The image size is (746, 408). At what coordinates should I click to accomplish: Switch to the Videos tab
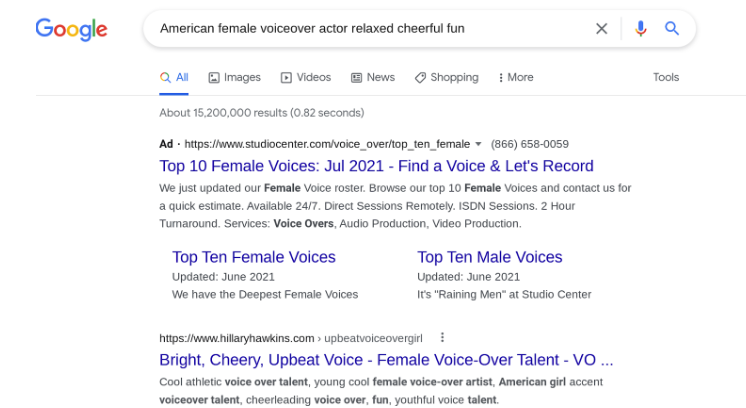[x=306, y=78]
